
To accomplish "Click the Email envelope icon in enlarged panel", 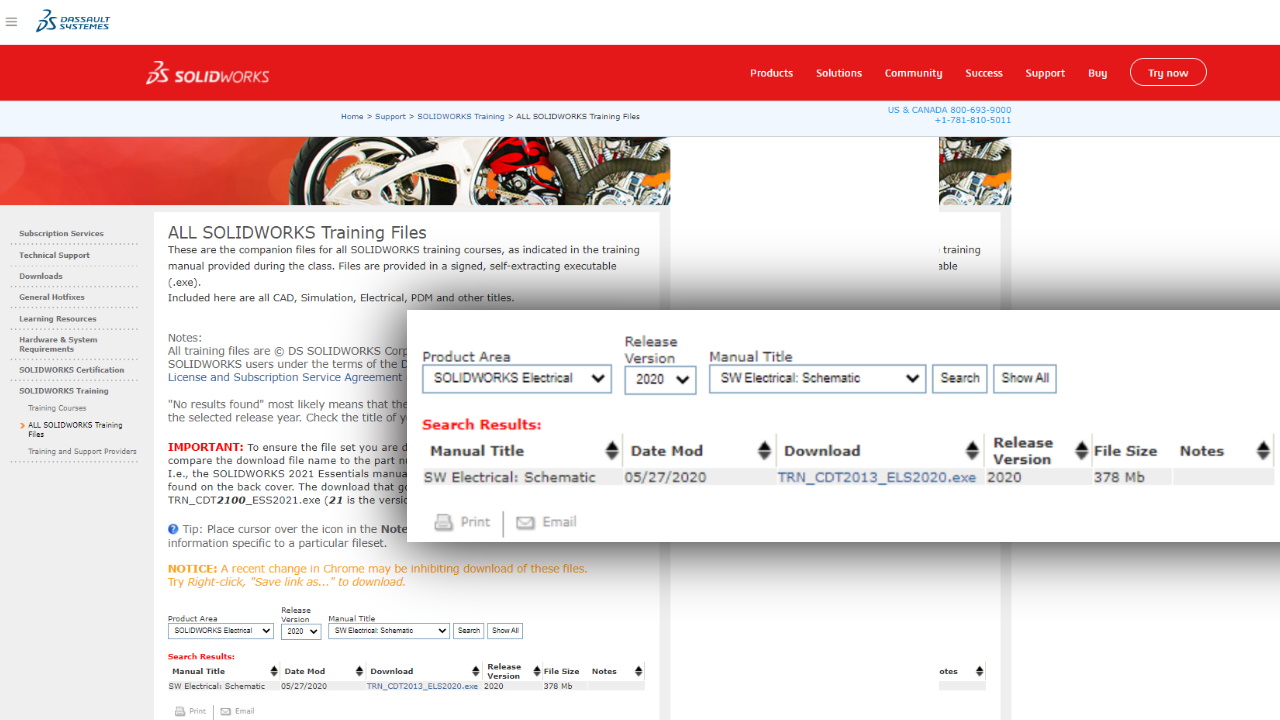I will (x=525, y=522).
